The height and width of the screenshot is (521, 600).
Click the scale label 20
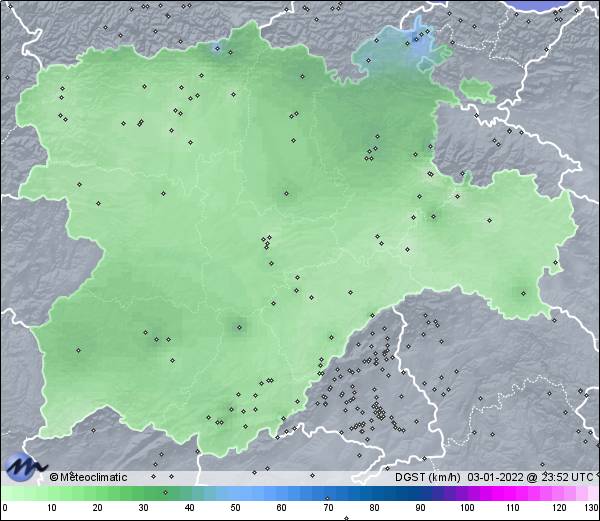98,508
